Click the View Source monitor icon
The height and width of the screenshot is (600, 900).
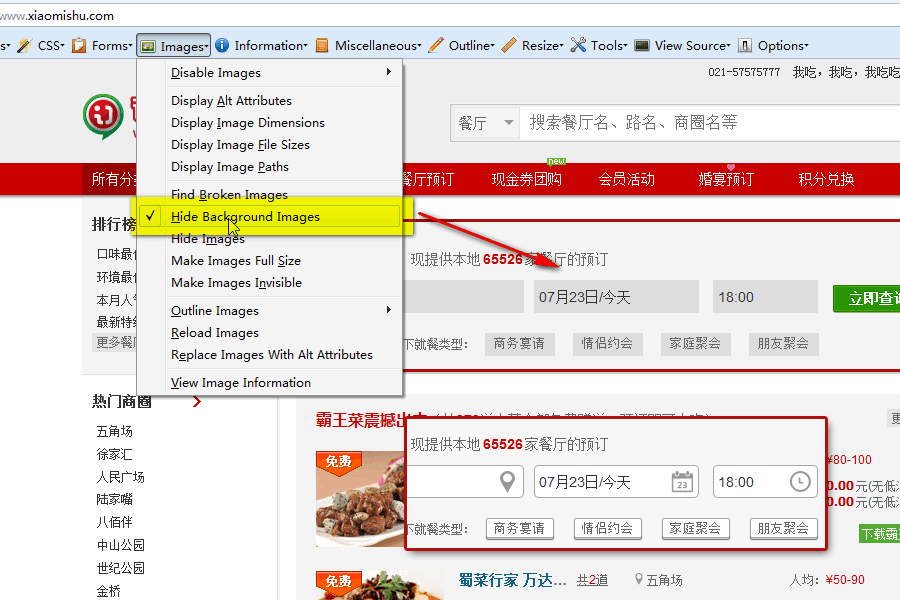click(x=643, y=45)
